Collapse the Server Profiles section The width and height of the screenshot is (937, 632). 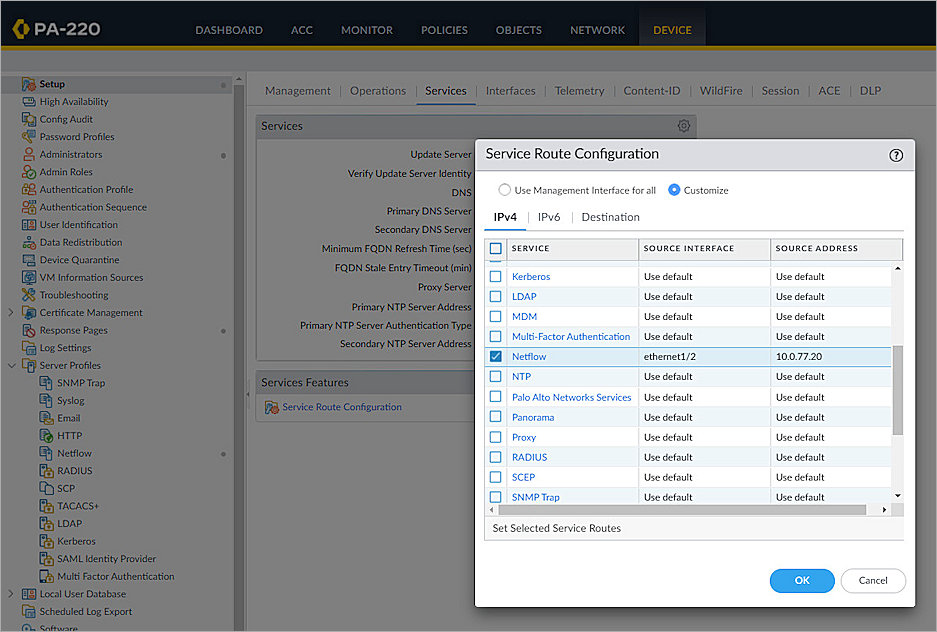10,364
